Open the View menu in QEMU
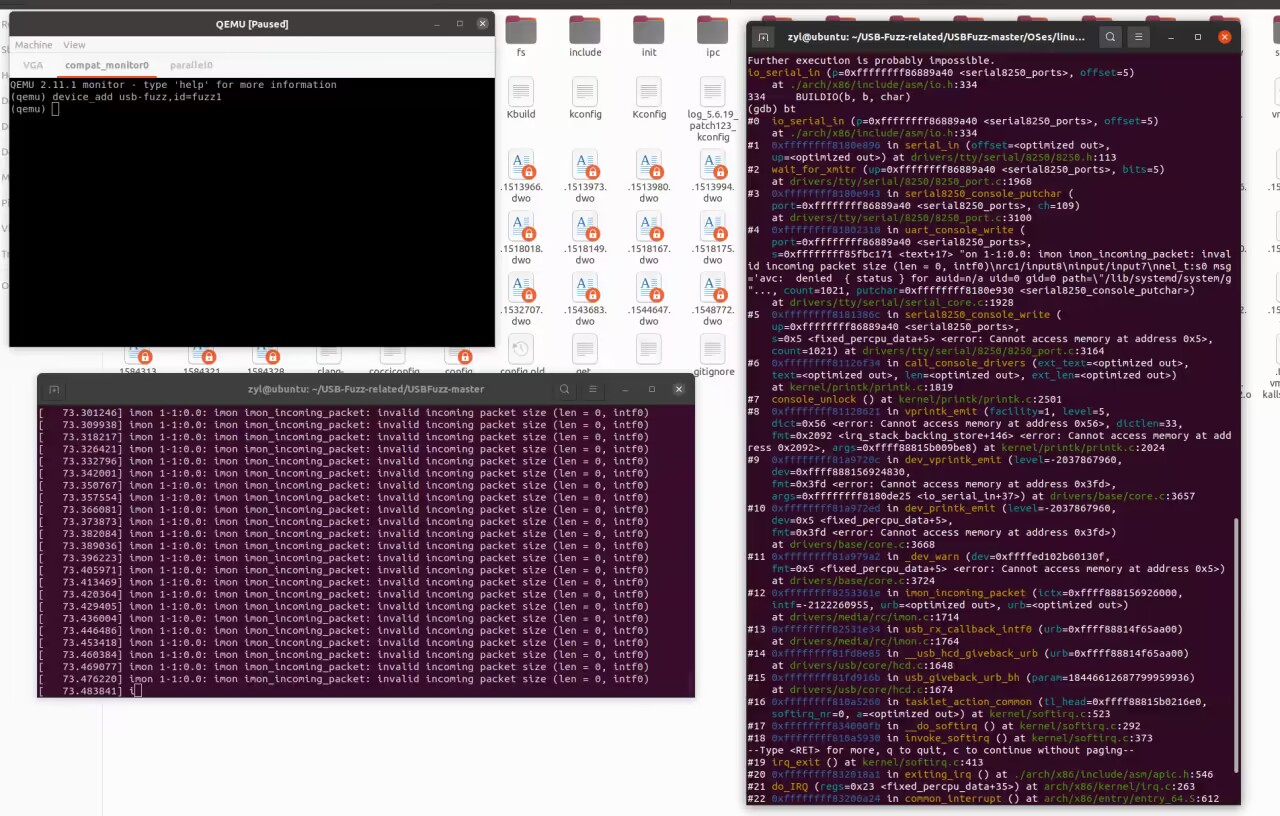Viewport: 1280px width, 816px height. click(73, 44)
